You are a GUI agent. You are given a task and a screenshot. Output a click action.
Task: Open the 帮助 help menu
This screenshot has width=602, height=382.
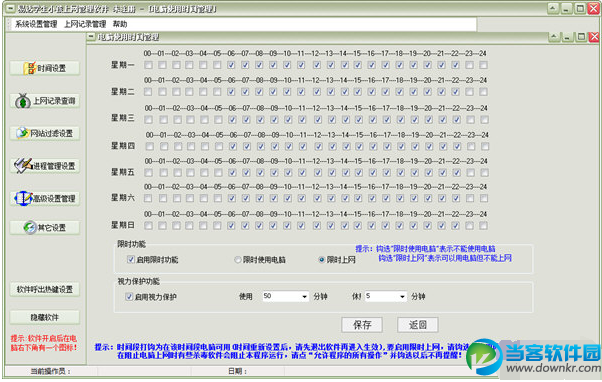(120, 24)
